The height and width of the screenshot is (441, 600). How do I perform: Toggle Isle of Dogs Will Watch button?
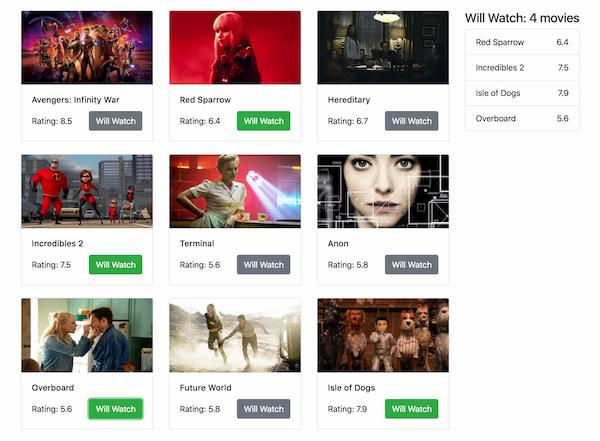tap(412, 409)
